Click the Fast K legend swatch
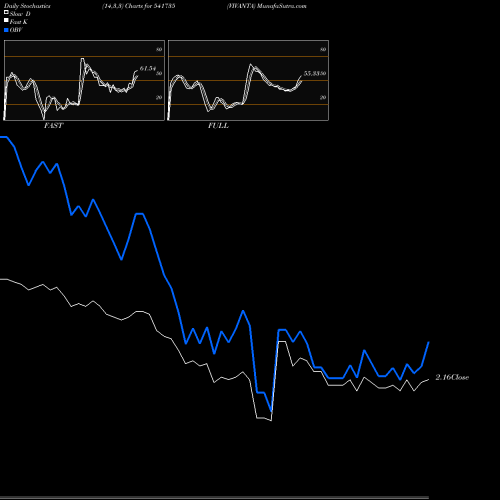 [6, 21]
